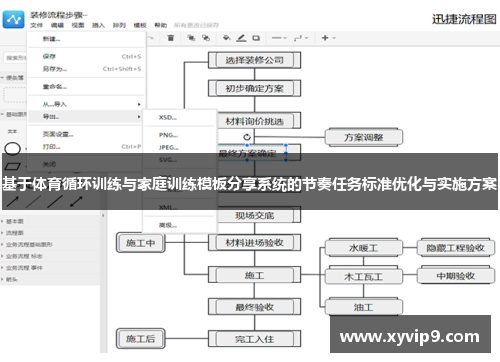This screenshot has height=362, width=500.
Task: Select the 中期验收 flowchart node
Action: [456, 276]
